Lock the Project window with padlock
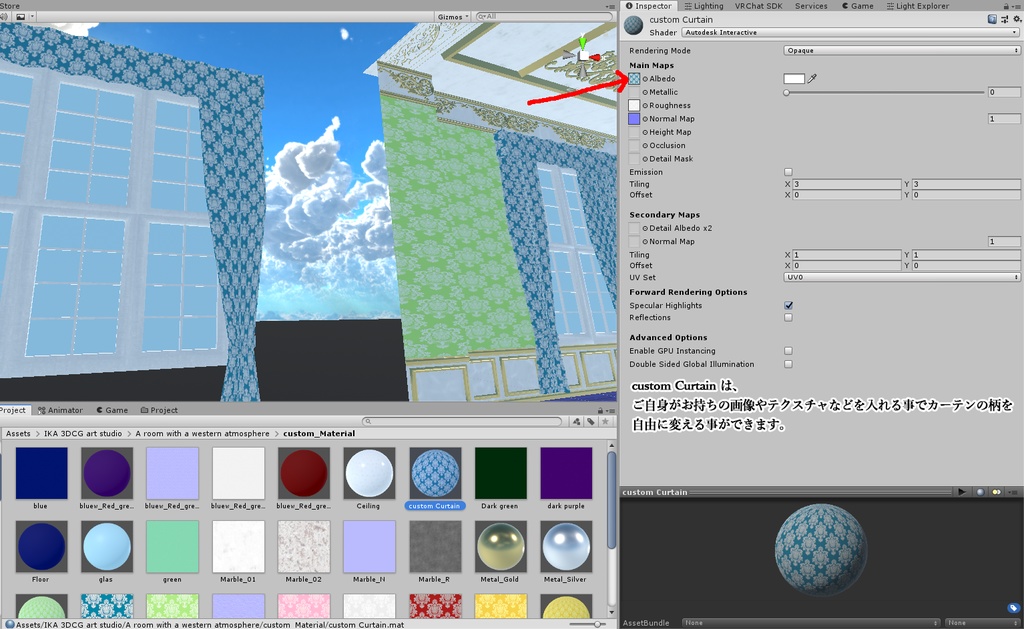Image resolution: width=1024 pixels, height=629 pixels. [601, 410]
